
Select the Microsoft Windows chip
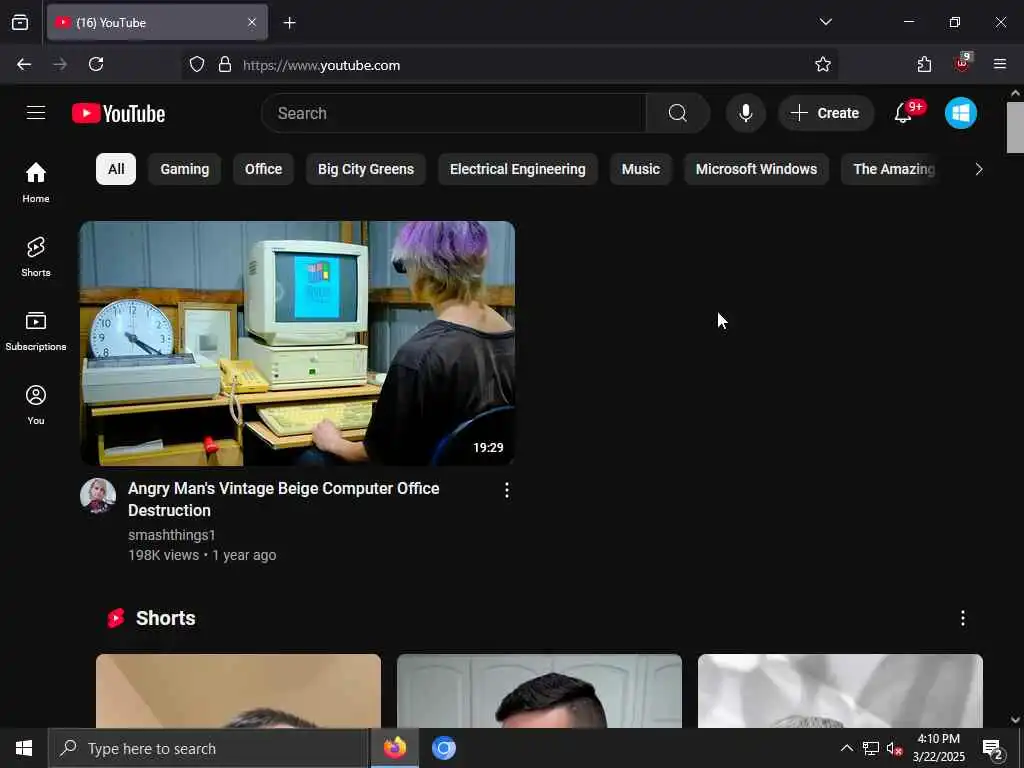(x=756, y=169)
